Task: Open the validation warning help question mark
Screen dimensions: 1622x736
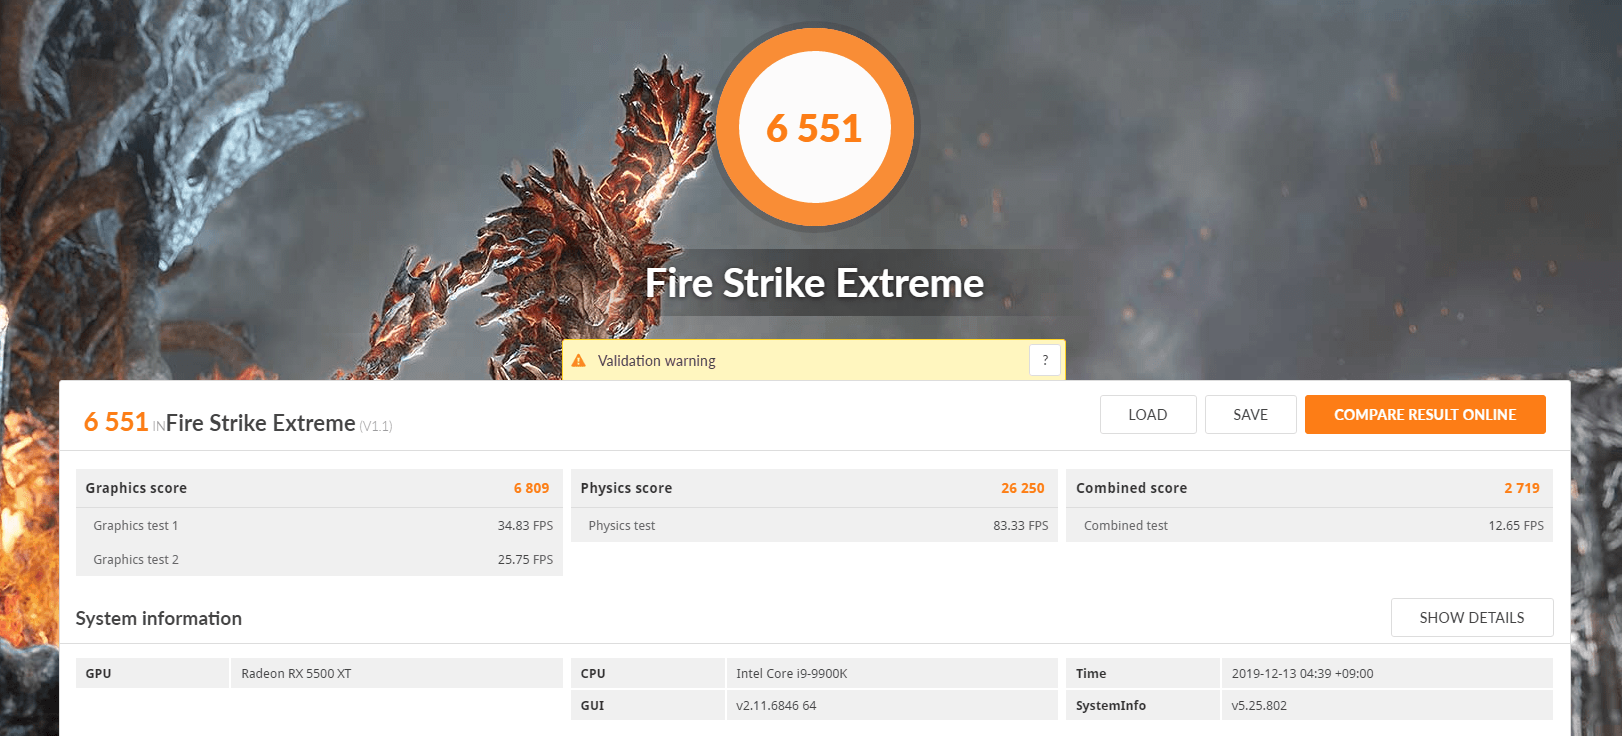Action: [x=1045, y=360]
